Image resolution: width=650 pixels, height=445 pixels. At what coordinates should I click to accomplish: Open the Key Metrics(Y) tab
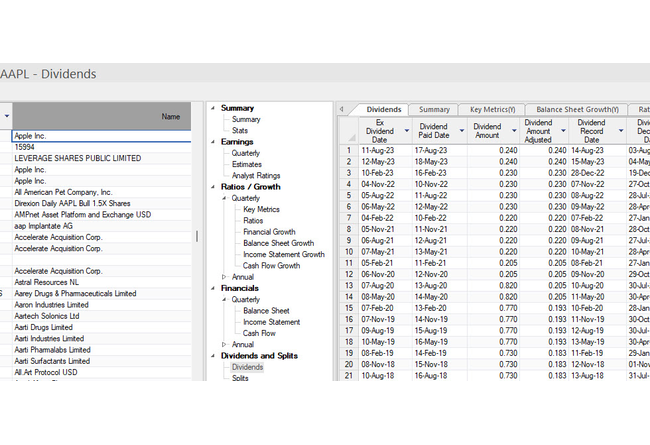(492, 109)
